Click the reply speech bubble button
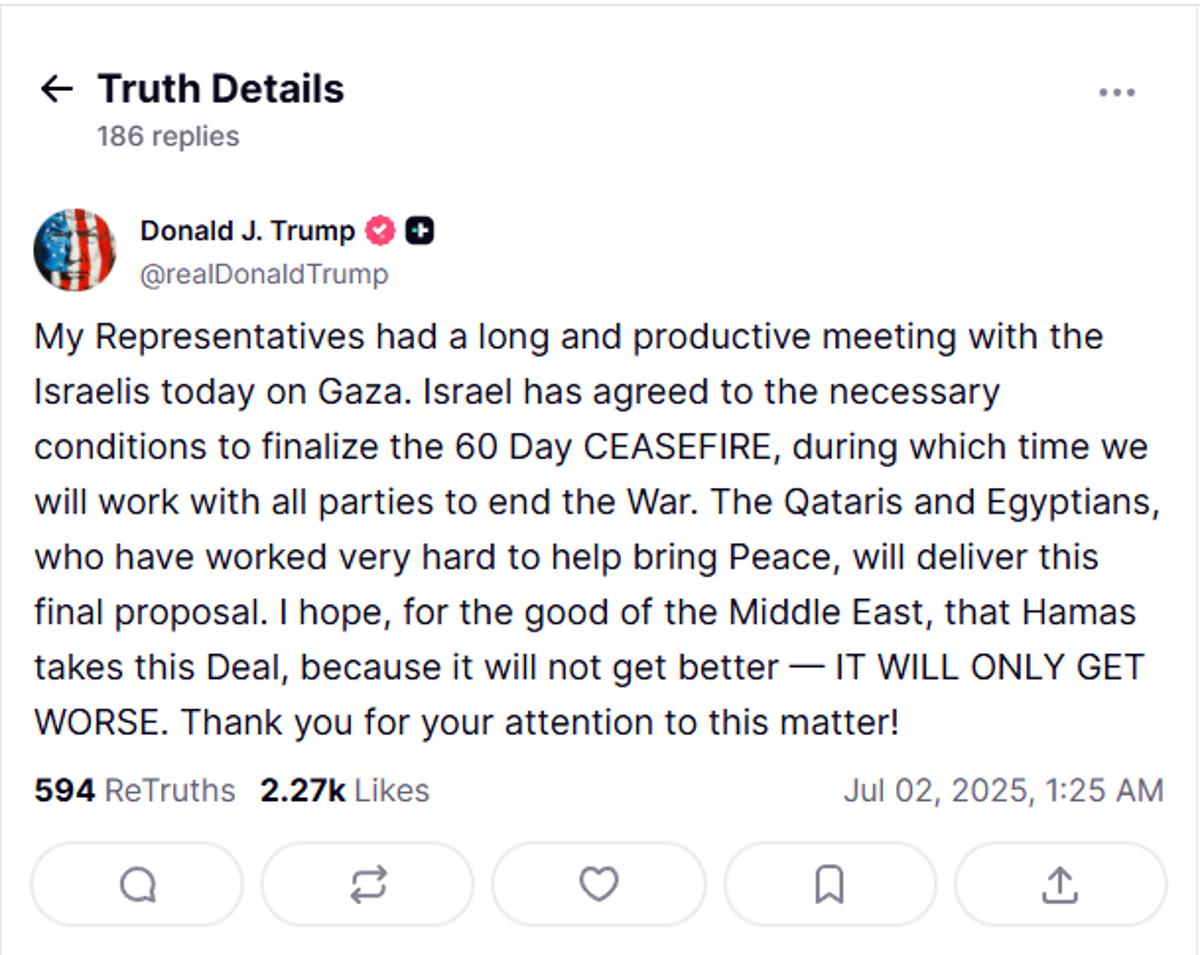Image resolution: width=1200 pixels, height=955 pixels. click(137, 884)
